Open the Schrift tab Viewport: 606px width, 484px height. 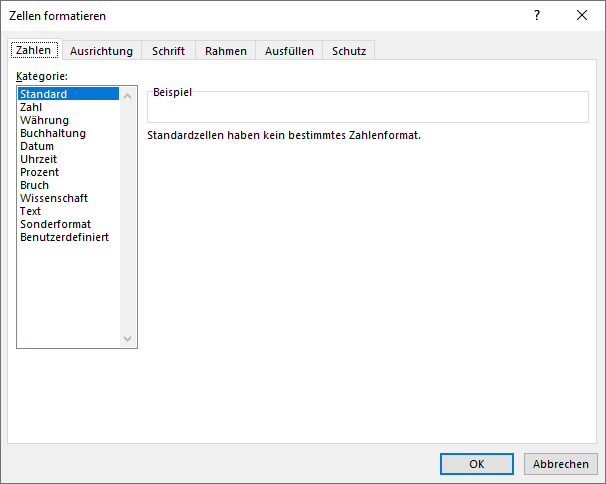[168, 51]
